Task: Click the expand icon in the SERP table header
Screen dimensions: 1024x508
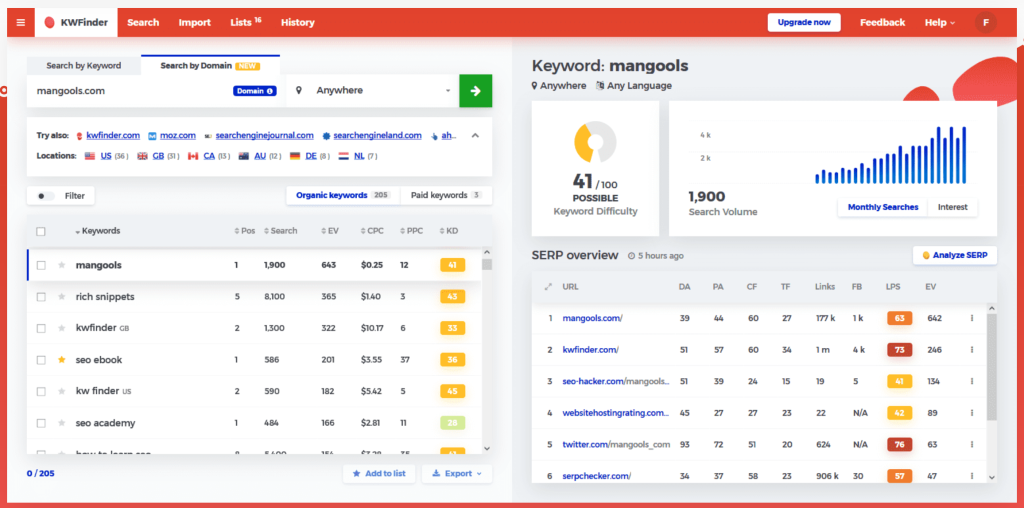Action: point(547,286)
